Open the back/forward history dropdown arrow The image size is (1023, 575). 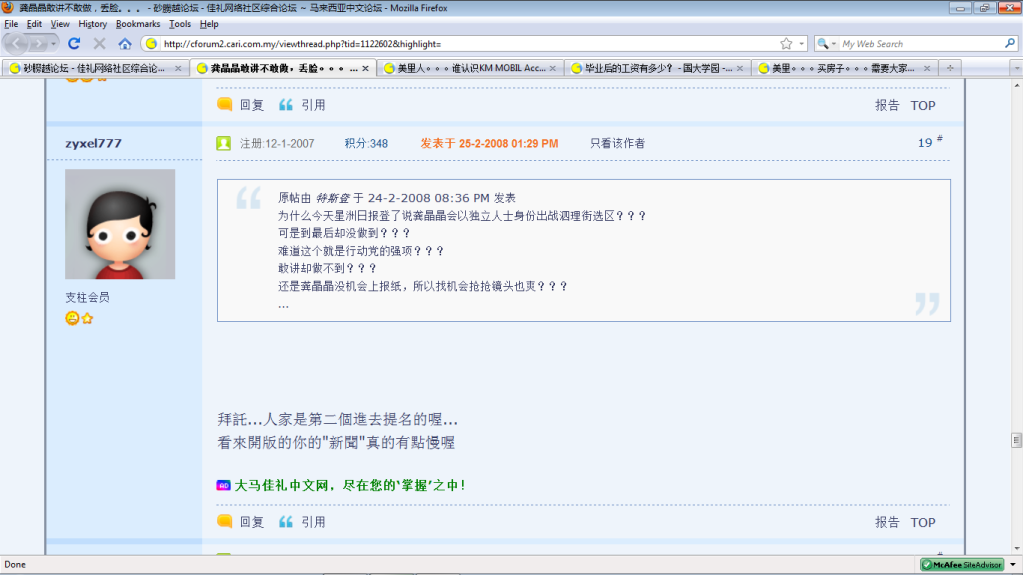(54, 44)
